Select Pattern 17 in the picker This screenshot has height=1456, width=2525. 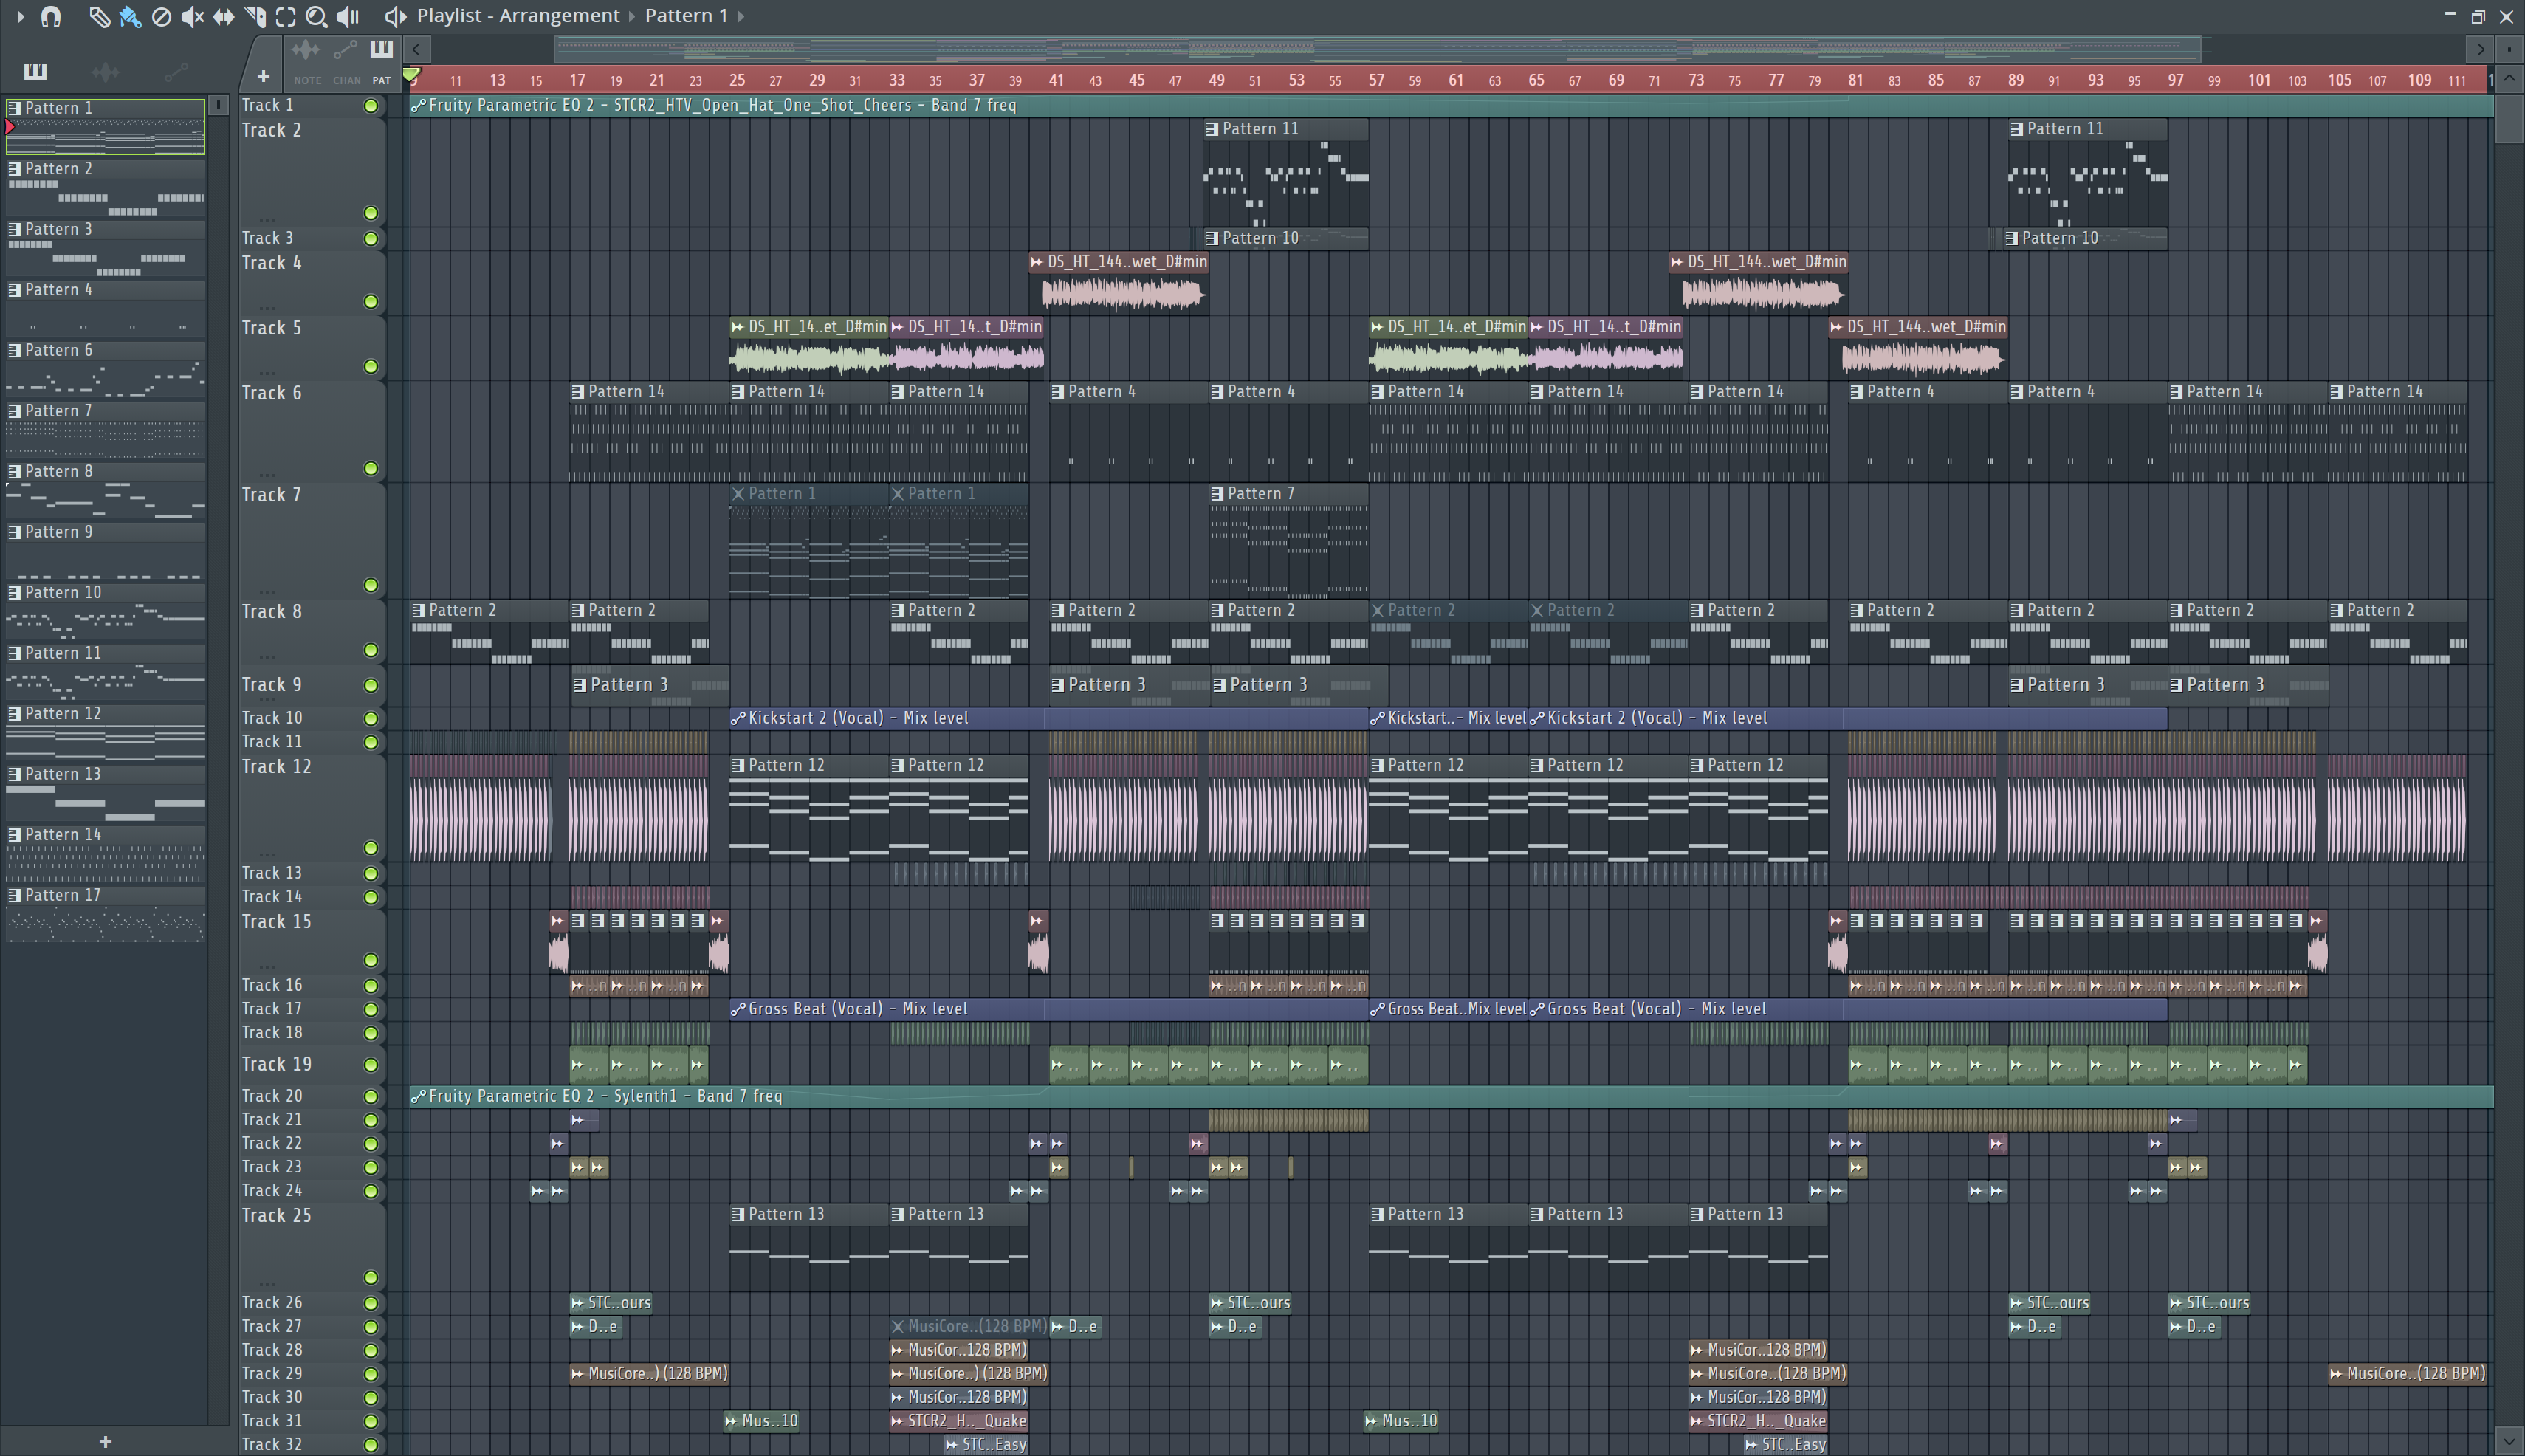click(105, 915)
